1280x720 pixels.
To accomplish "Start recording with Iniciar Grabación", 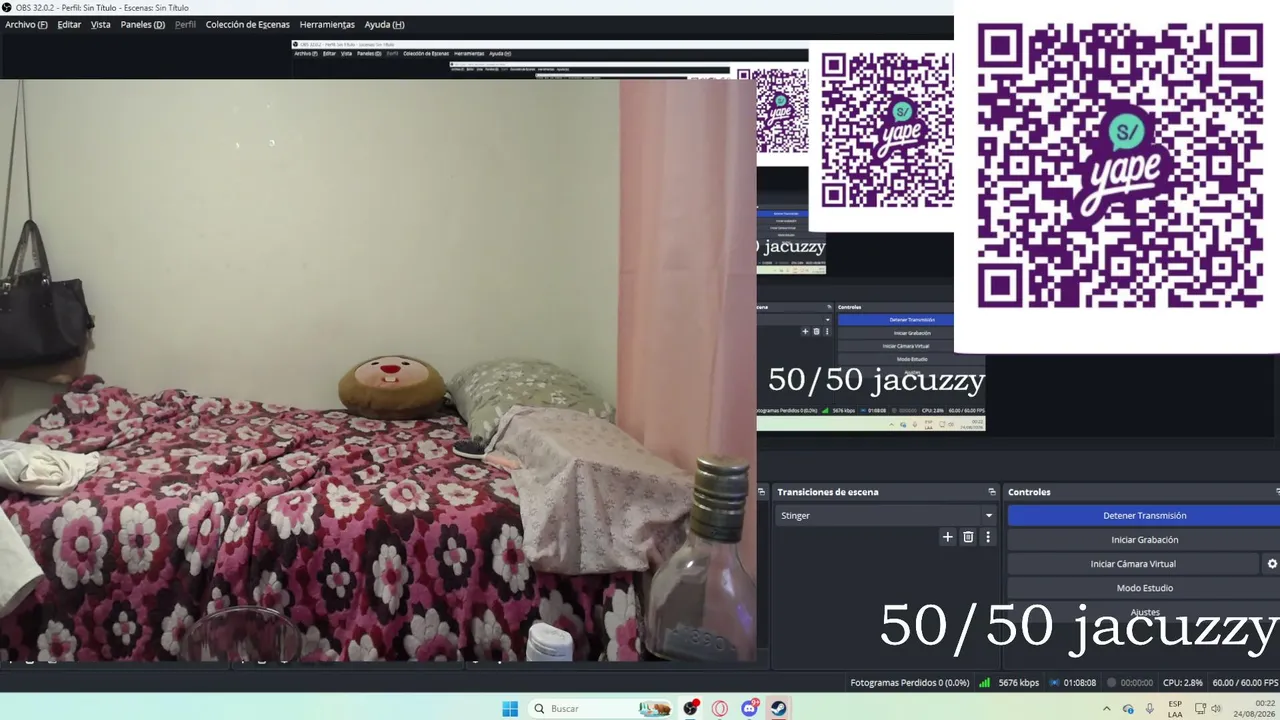I will [1144, 540].
